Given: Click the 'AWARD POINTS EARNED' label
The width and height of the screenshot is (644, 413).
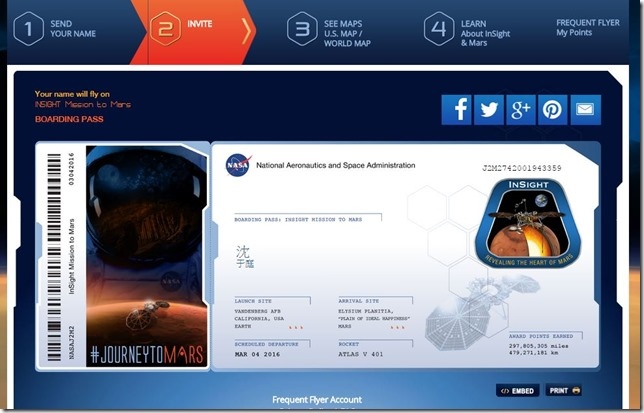Looking at the screenshot, I should click(541, 336).
